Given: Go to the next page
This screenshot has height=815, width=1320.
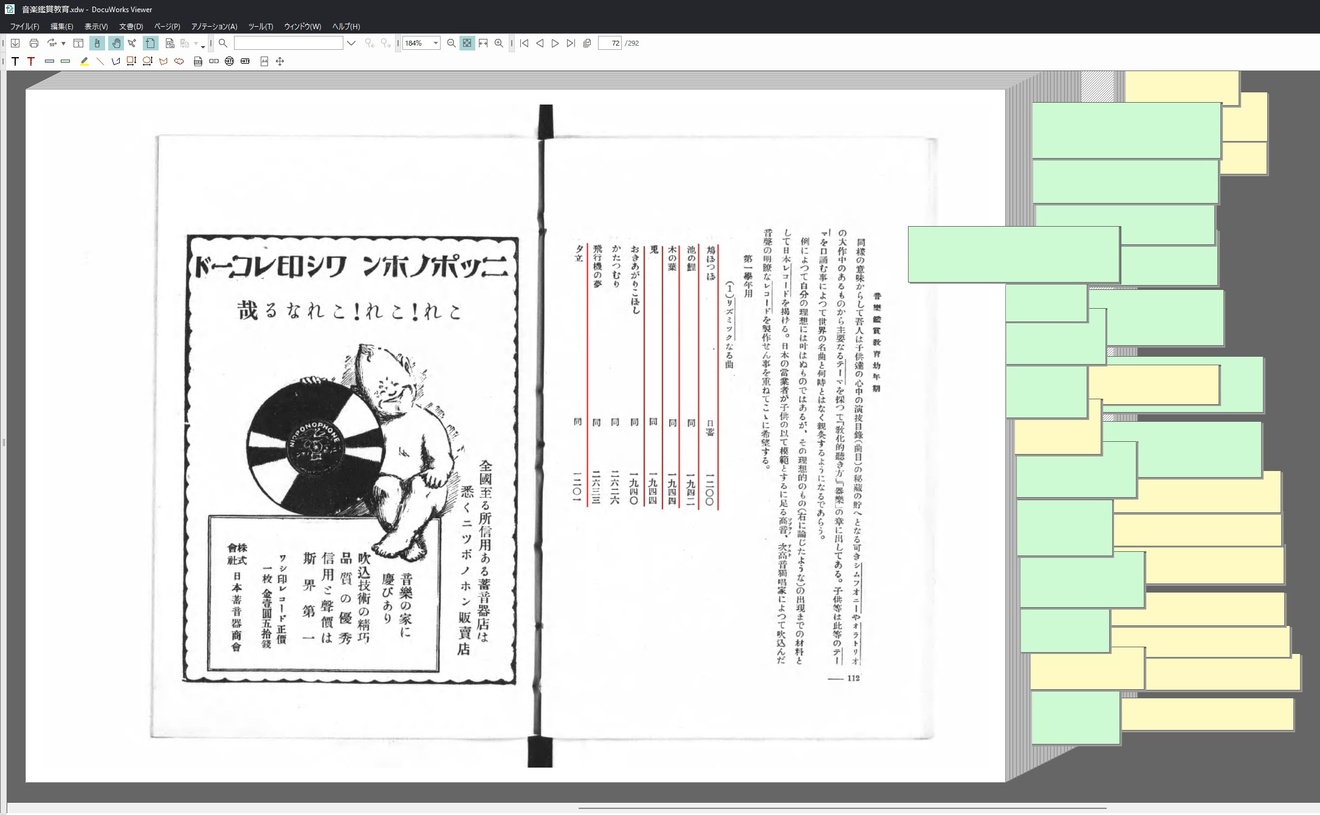Looking at the screenshot, I should click(555, 43).
